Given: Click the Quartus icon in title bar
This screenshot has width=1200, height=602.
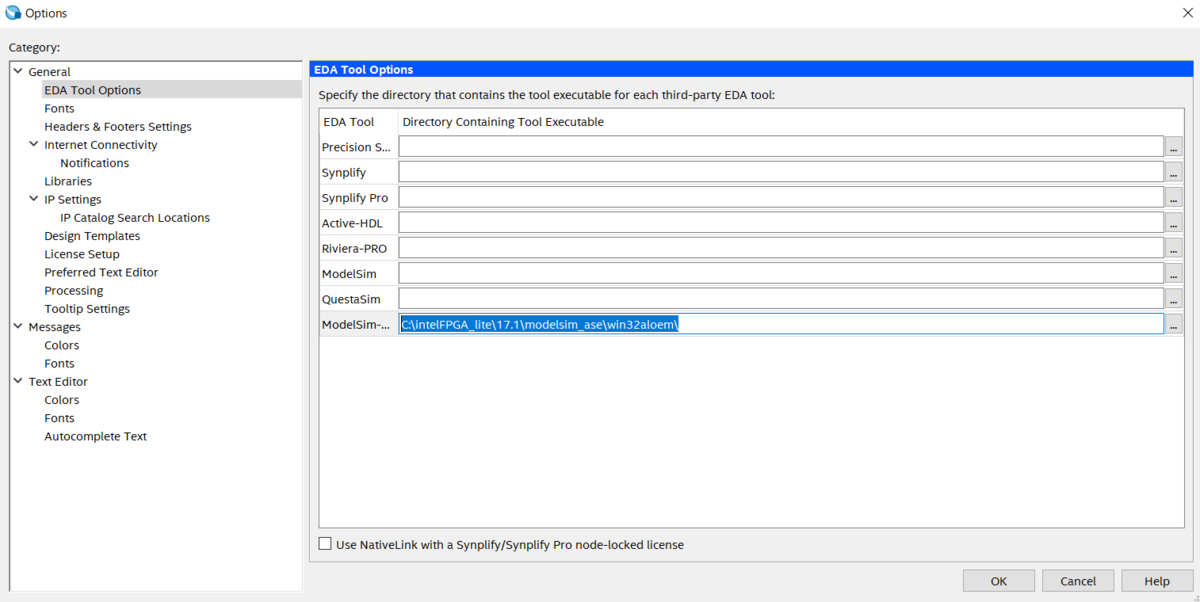Looking at the screenshot, I should coord(13,13).
